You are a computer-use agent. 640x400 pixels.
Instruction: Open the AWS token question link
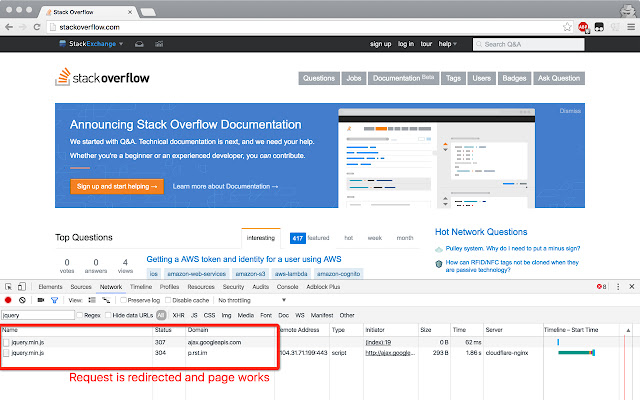pyautogui.click(x=244, y=259)
